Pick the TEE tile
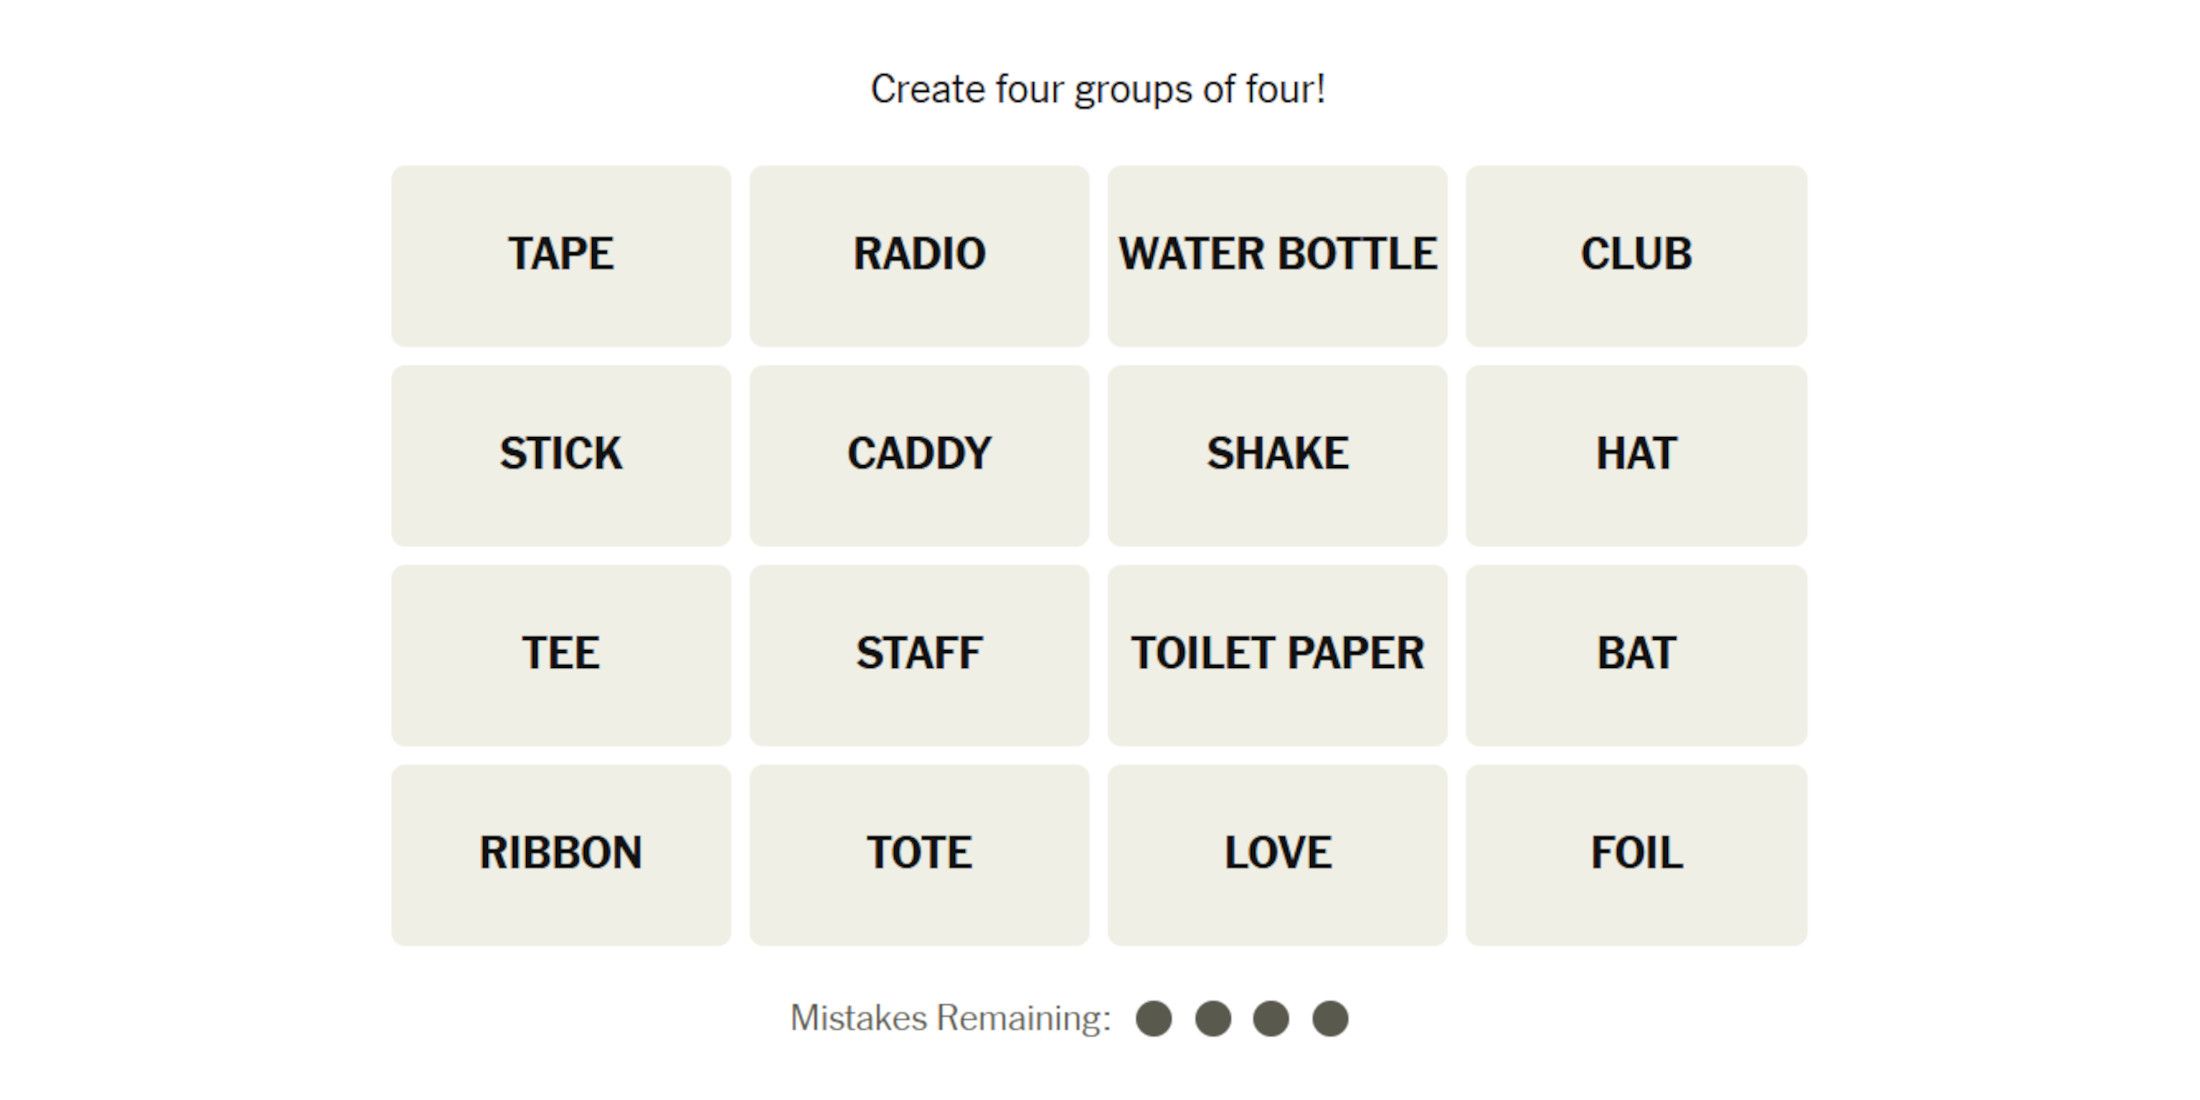This screenshot has width=2200, height=1100. pyautogui.click(x=560, y=655)
